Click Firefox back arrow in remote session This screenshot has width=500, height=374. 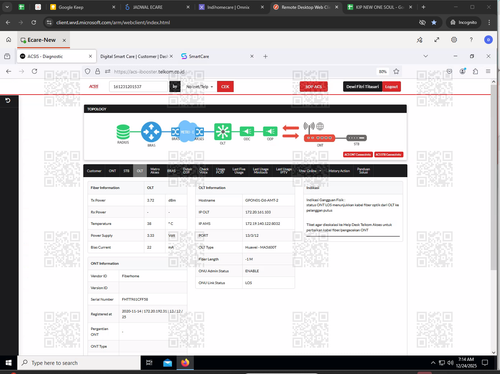(9, 71)
